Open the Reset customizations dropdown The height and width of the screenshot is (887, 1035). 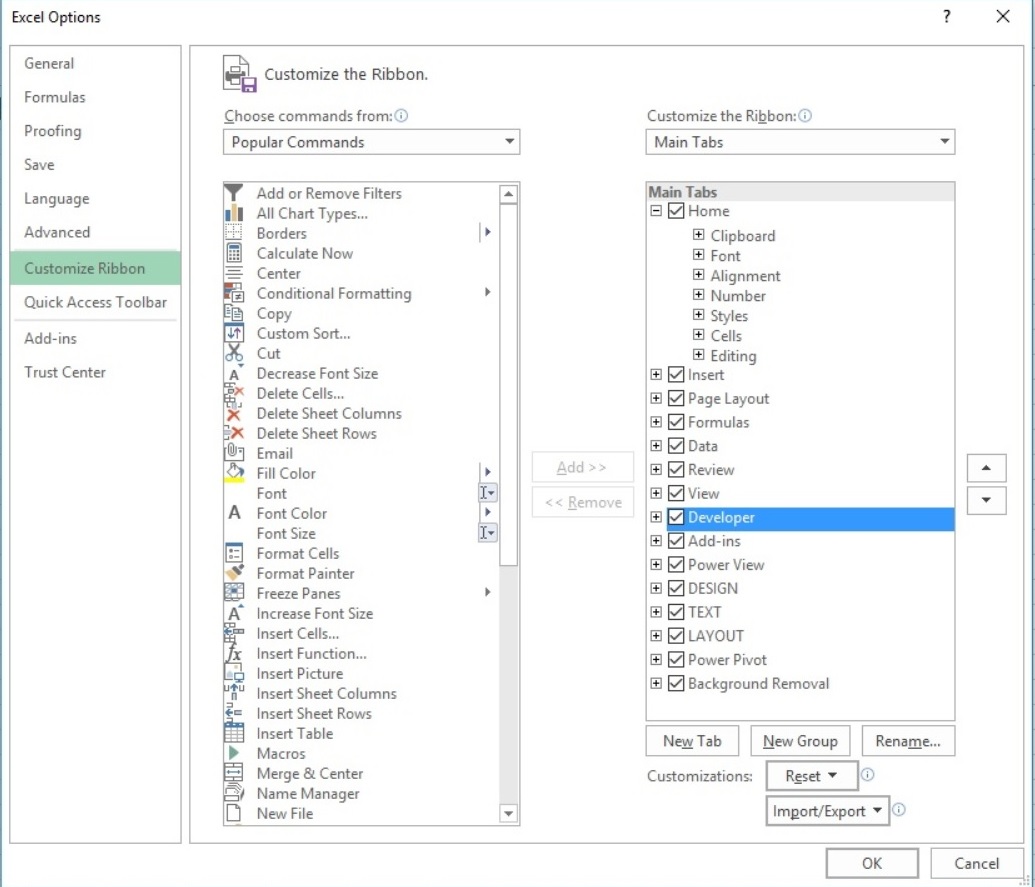pyautogui.click(x=811, y=776)
